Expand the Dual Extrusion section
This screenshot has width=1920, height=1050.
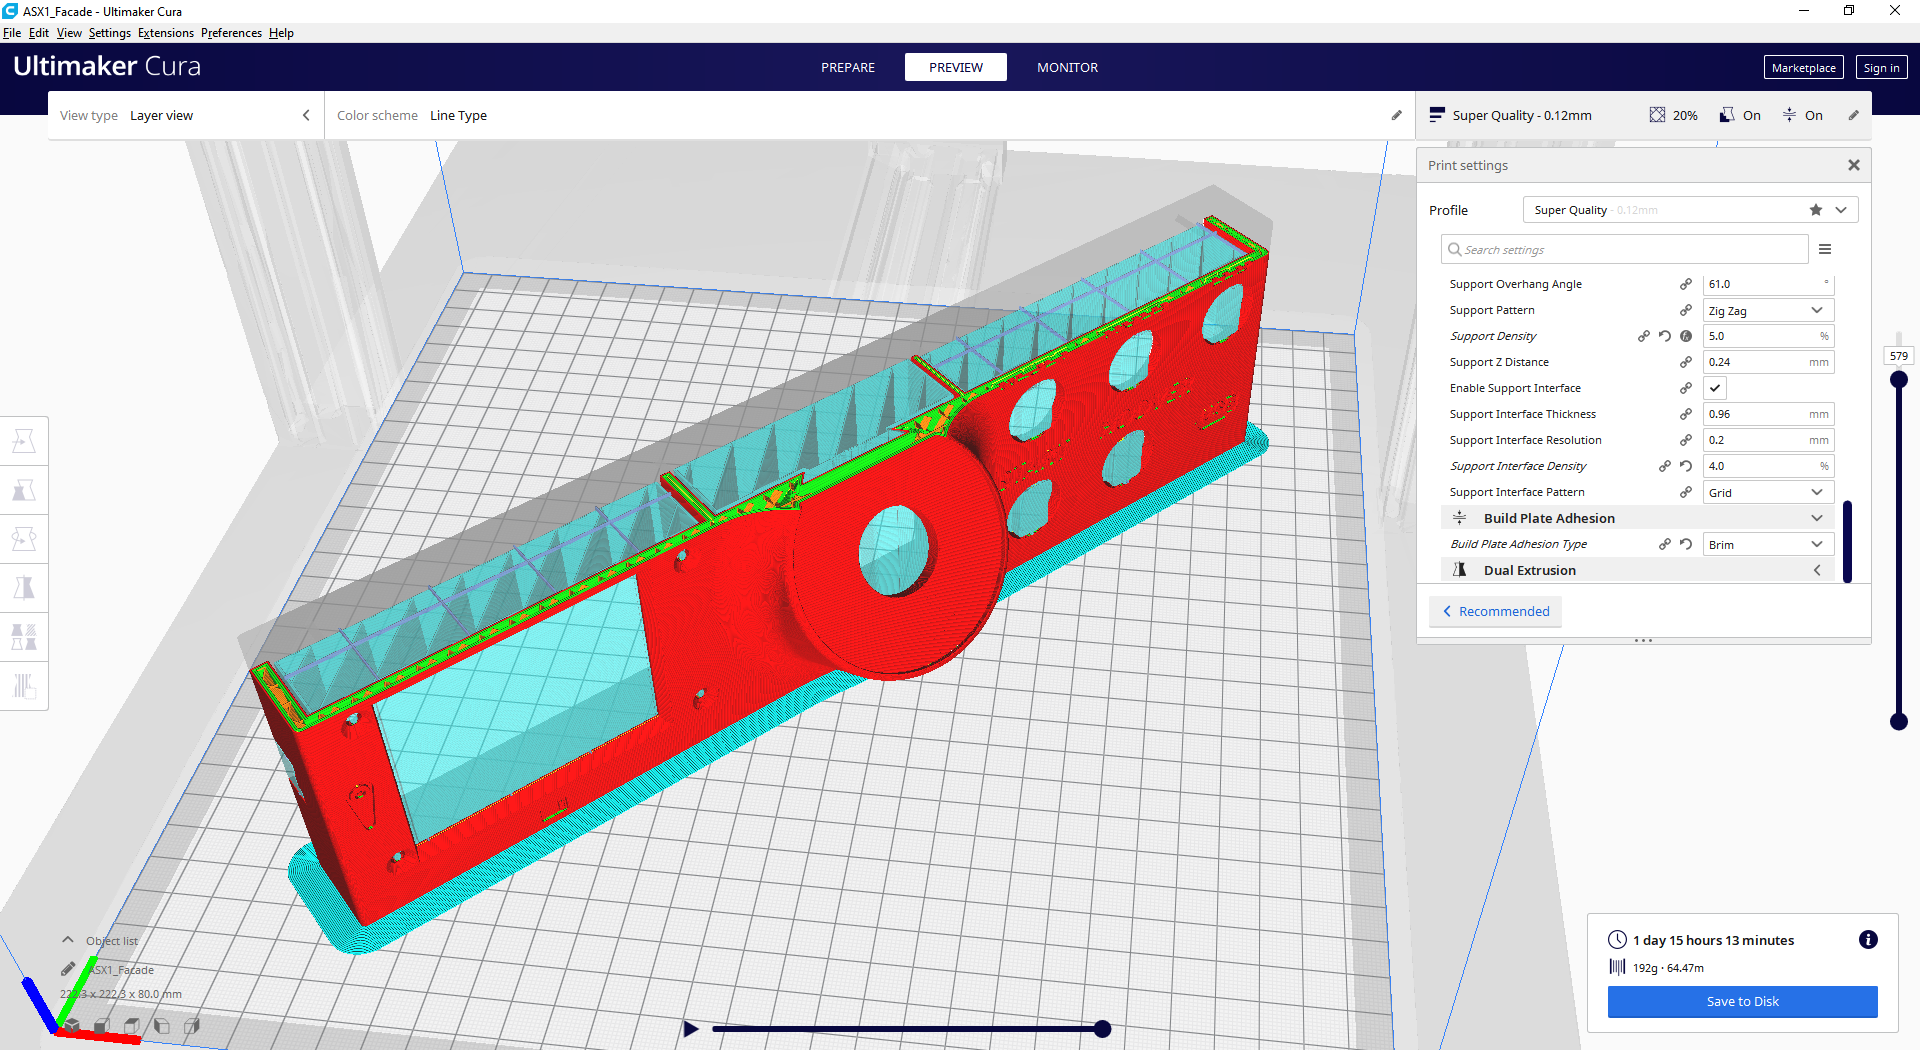pyautogui.click(x=1638, y=570)
